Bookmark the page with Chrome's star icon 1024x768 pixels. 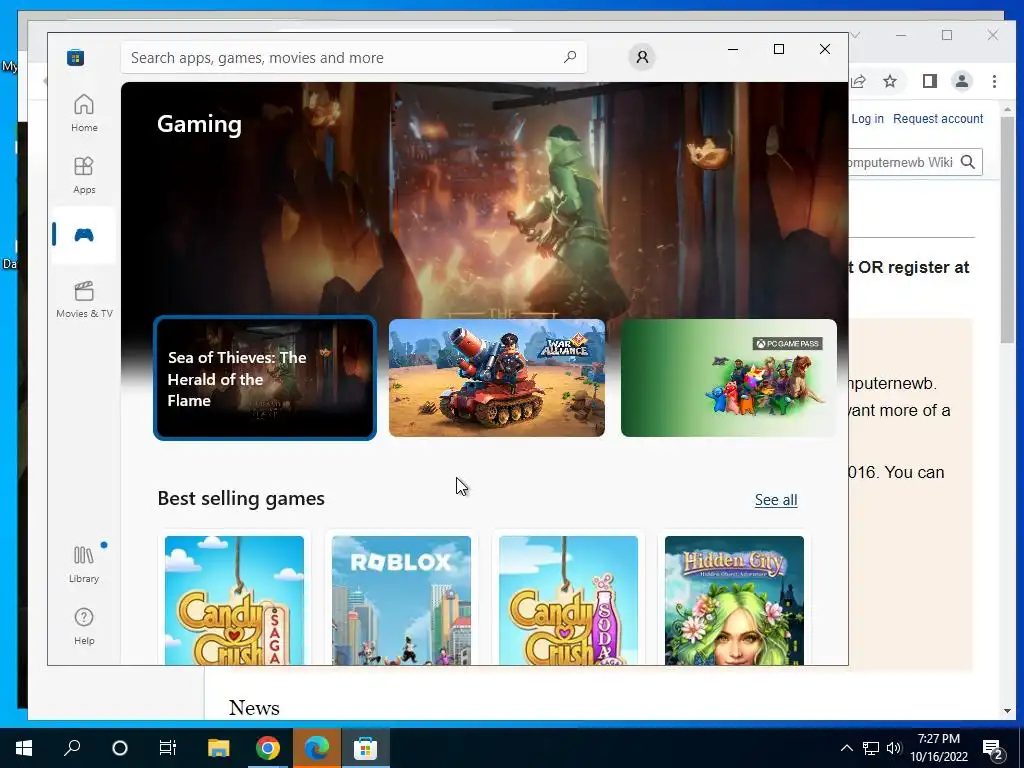[x=889, y=81]
